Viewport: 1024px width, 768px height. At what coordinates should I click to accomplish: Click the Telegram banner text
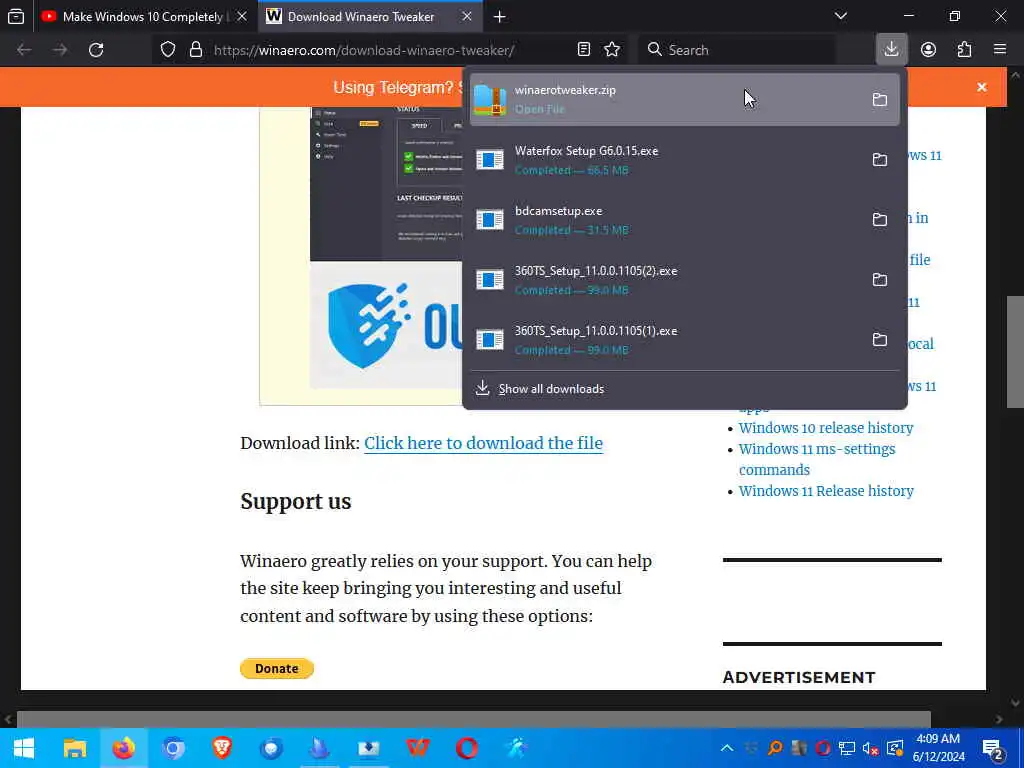tap(397, 87)
